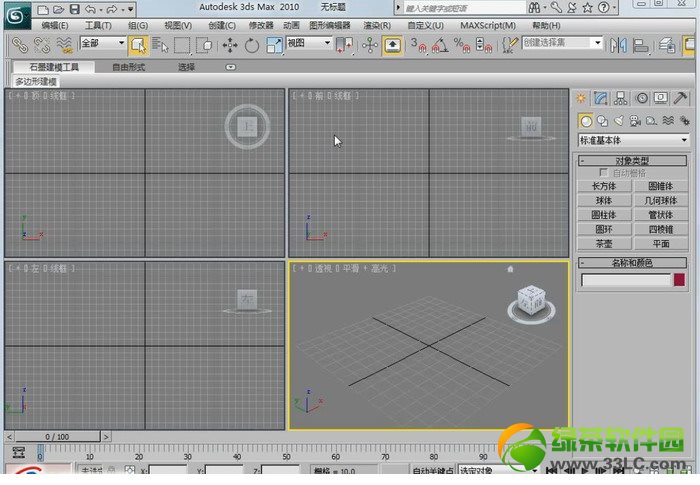Click the Select and Manipulate tool
This screenshot has height=485, width=700.
(x=370, y=45)
